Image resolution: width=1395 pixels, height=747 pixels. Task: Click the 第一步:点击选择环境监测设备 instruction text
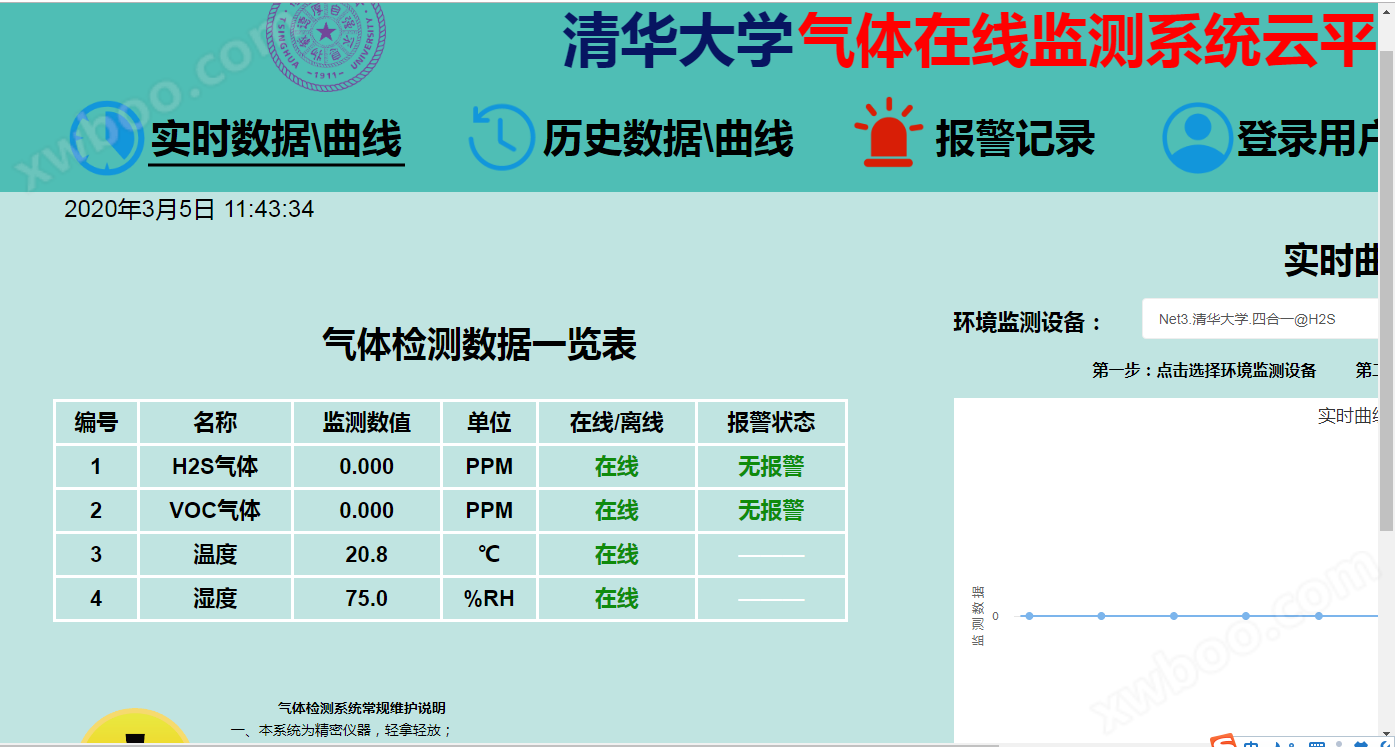point(1204,371)
